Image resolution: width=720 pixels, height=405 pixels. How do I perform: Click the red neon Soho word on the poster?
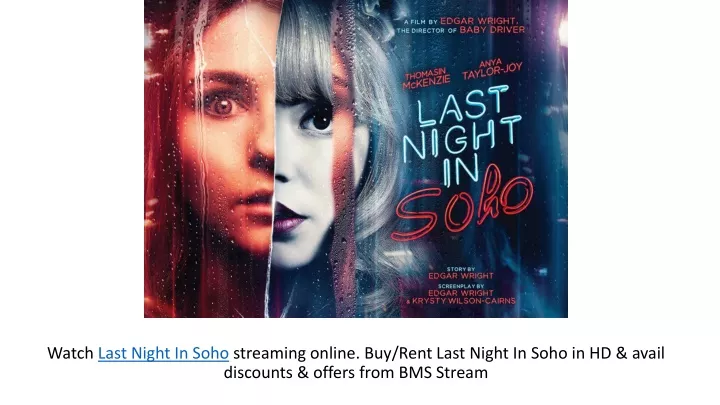pyautogui.click(x=464, y=204)
